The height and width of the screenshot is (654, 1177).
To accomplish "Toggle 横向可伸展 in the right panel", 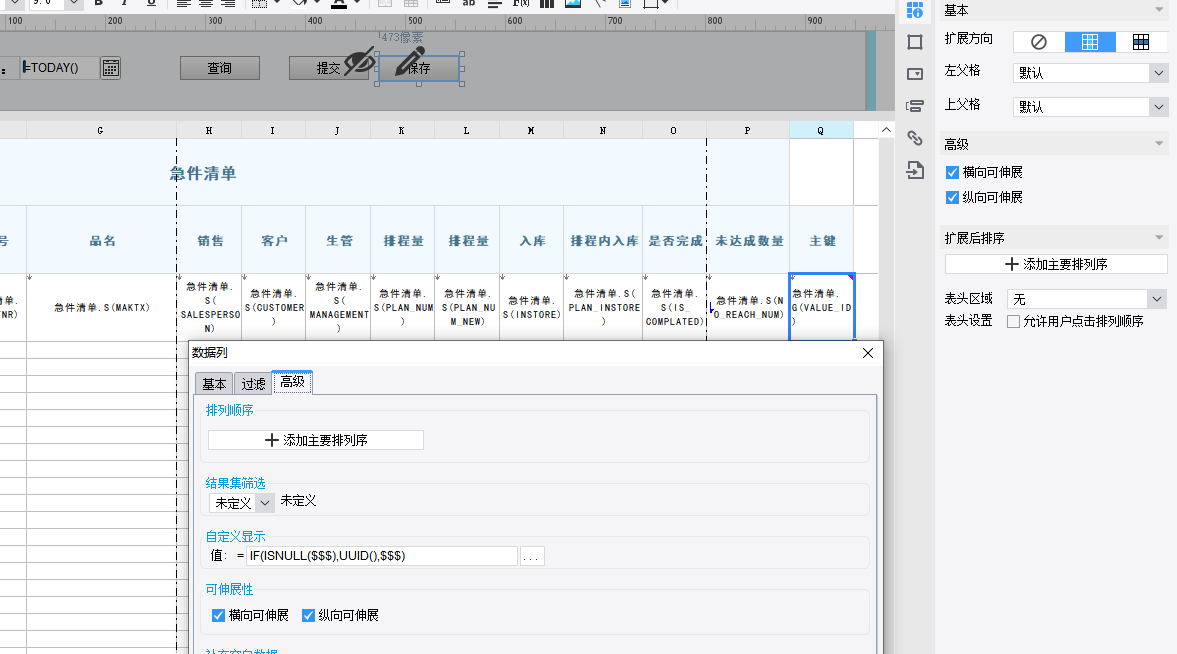I will point(953,173).
